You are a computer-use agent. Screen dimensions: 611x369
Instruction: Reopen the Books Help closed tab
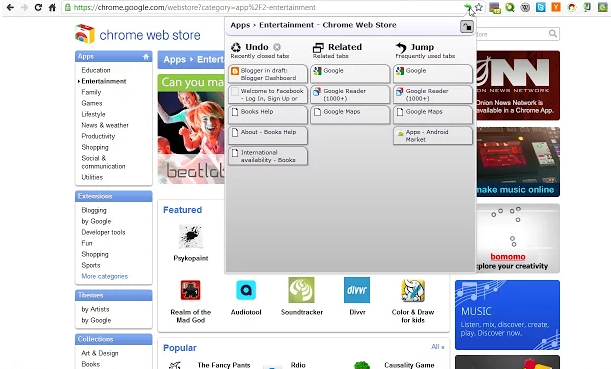pos(268,115)
